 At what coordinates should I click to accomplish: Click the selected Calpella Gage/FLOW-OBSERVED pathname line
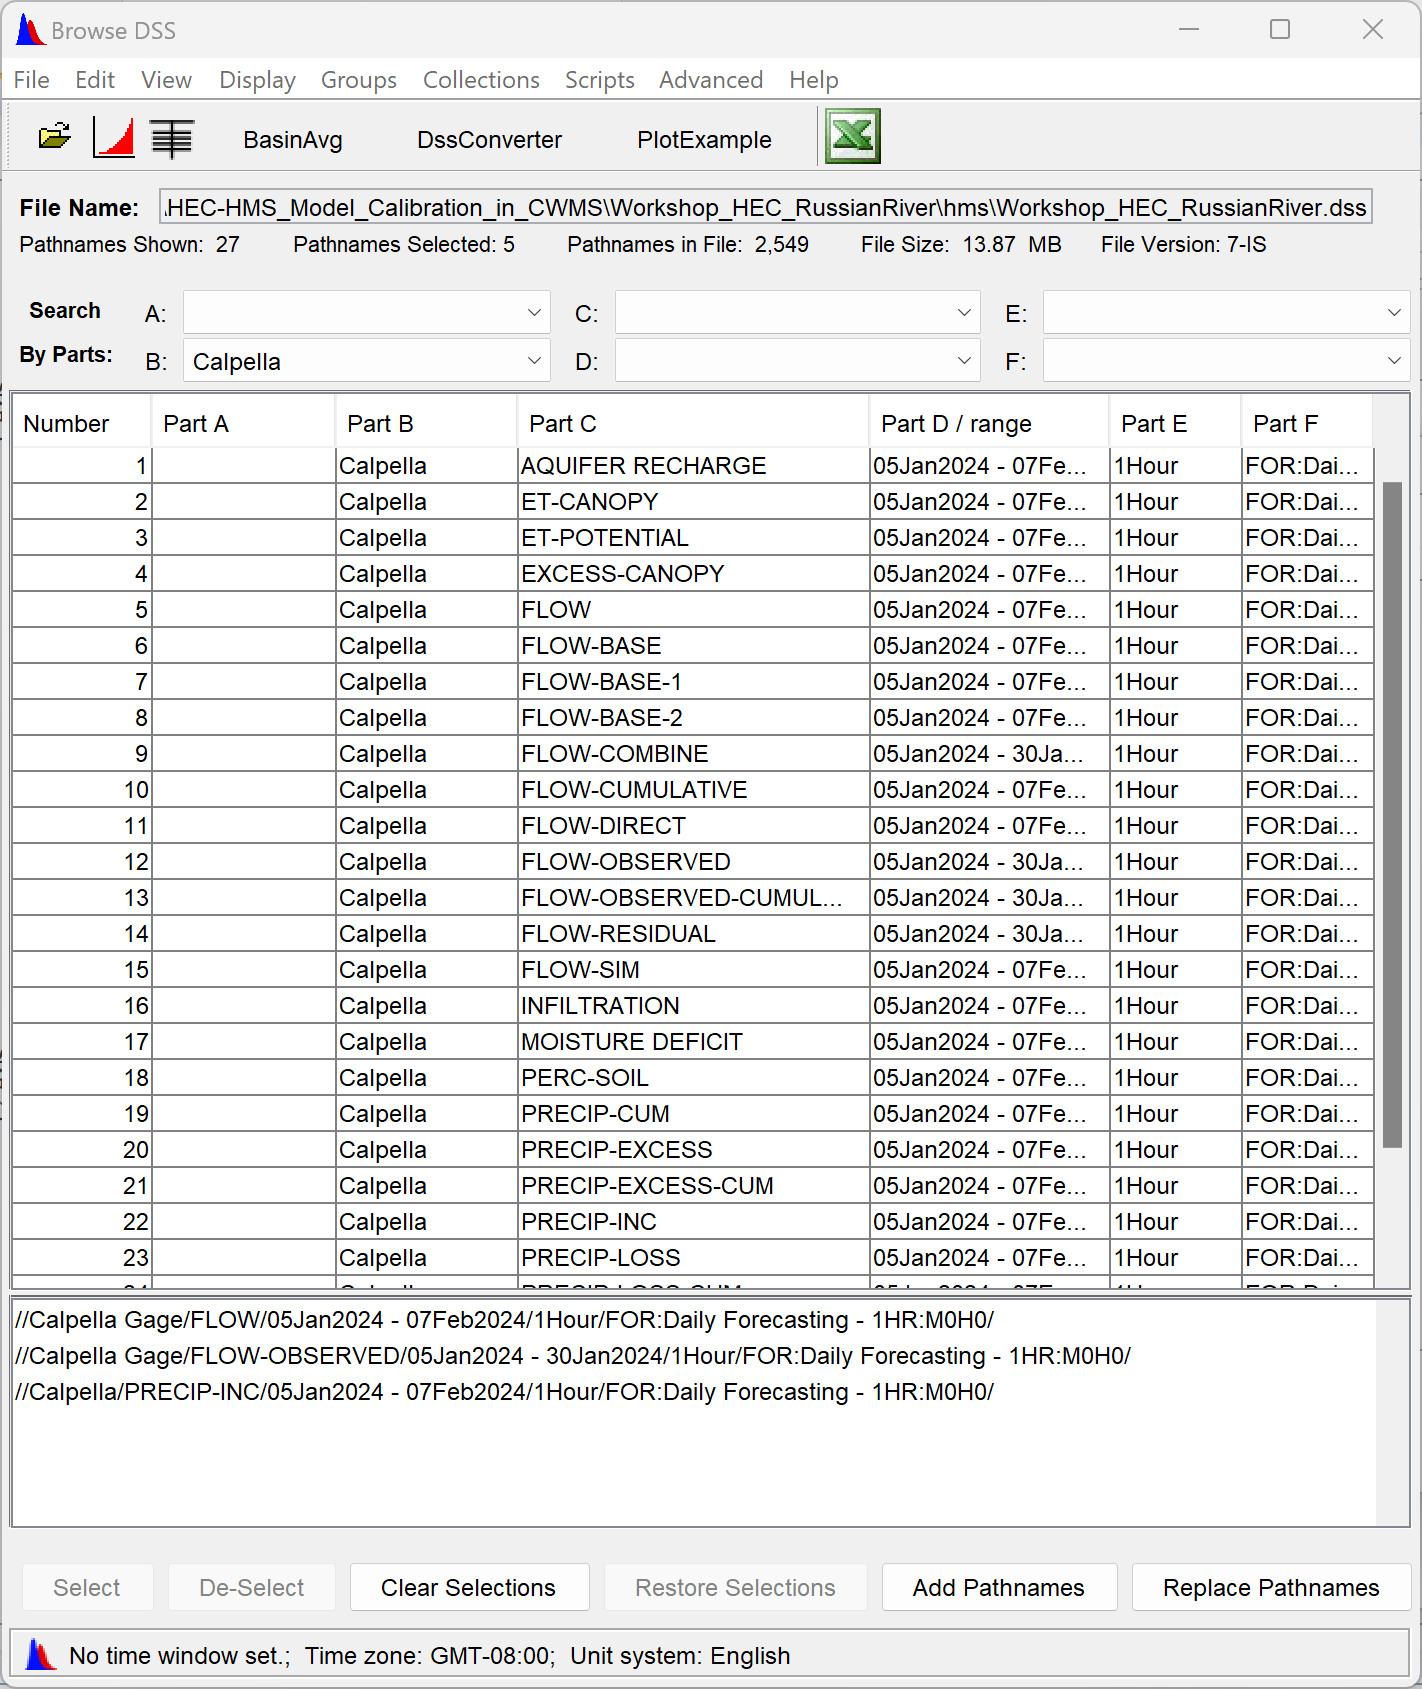(573, 1356)
